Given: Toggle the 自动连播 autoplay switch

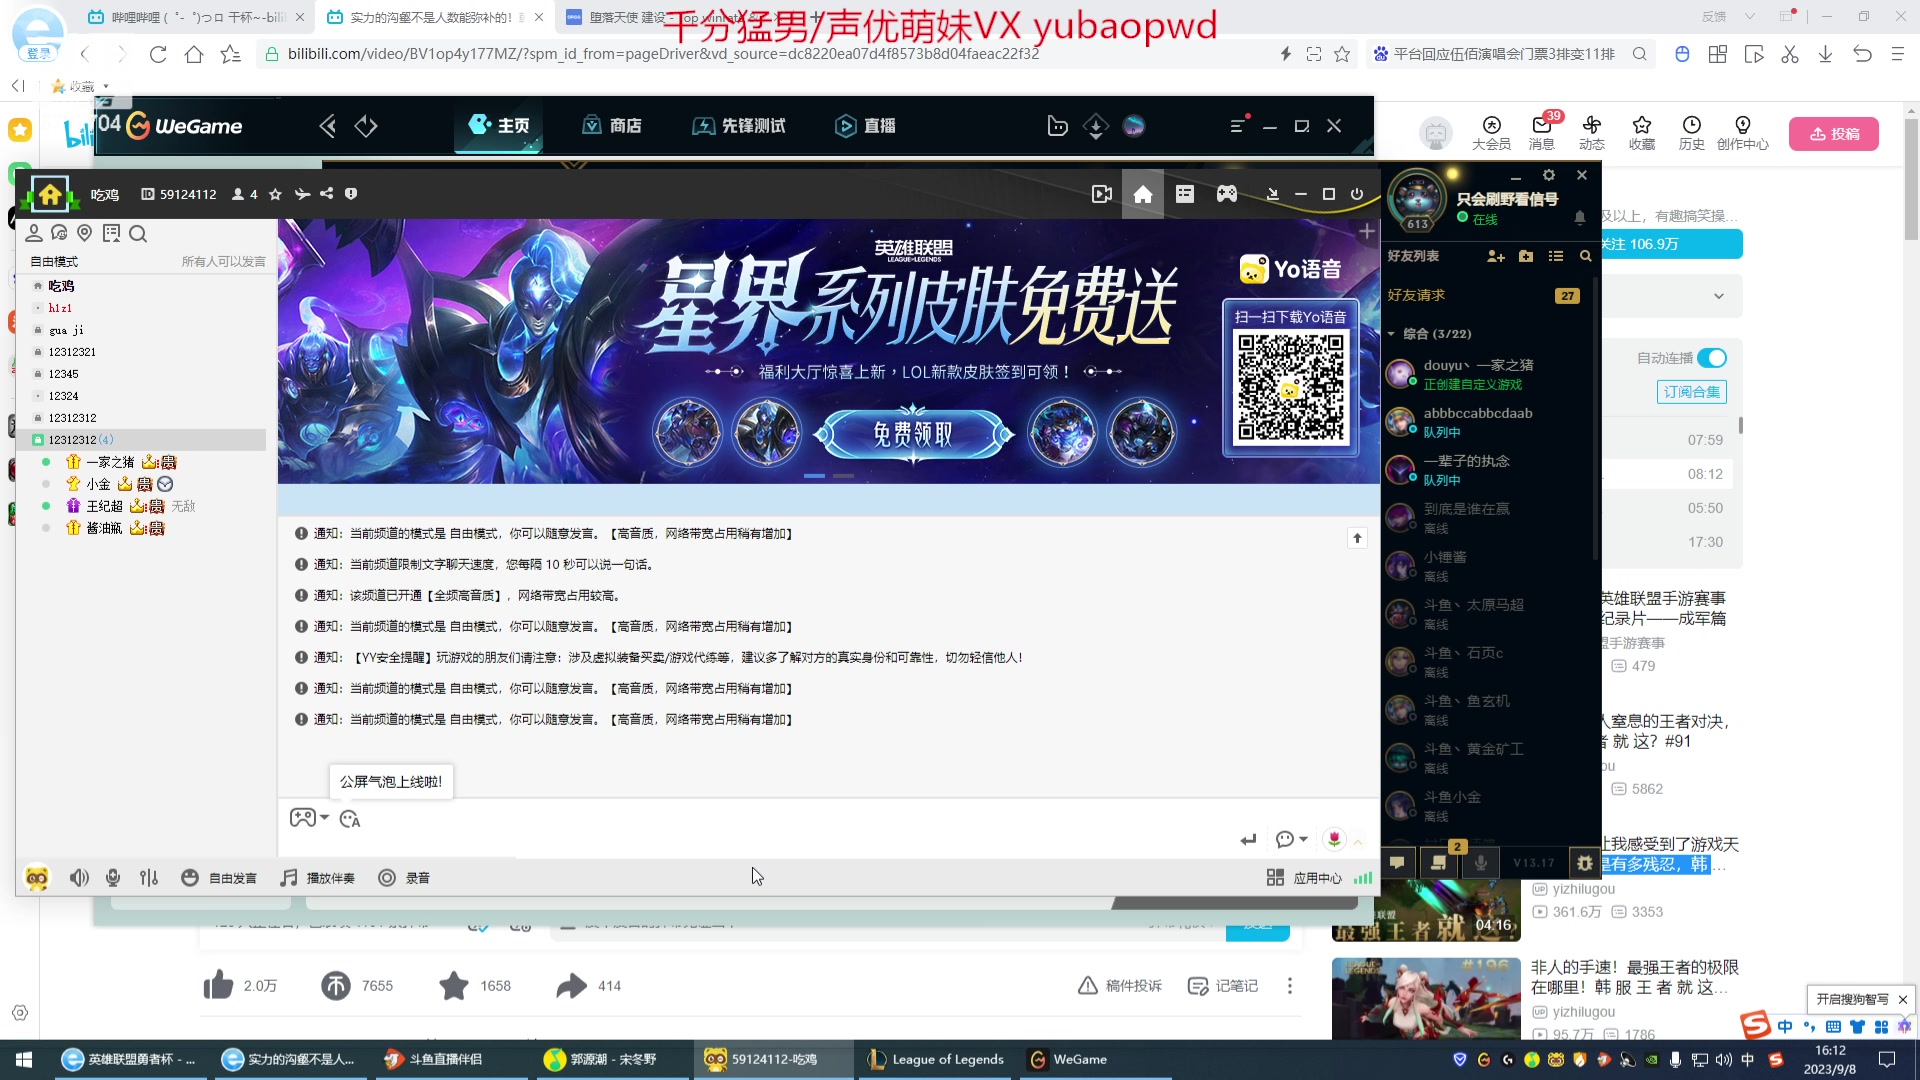Looking at the screenshot, I should tap(1711, 358).
